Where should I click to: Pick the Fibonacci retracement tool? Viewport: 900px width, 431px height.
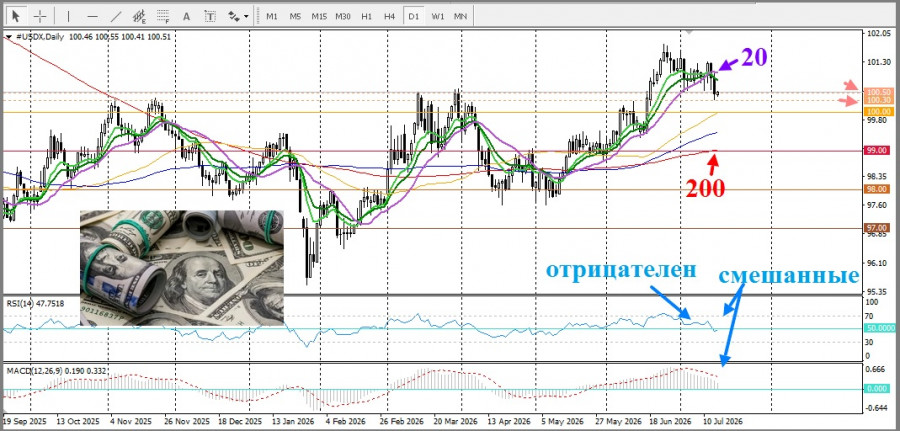(x=164, y=16)
